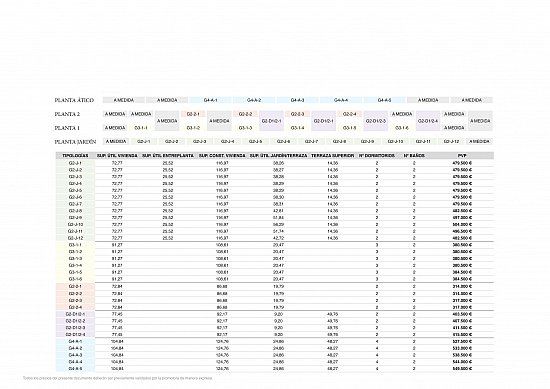This screenshot has width=550, height=389.
Task: Select the G3-1-1 typology cell in table
Action: coord(75,245)
